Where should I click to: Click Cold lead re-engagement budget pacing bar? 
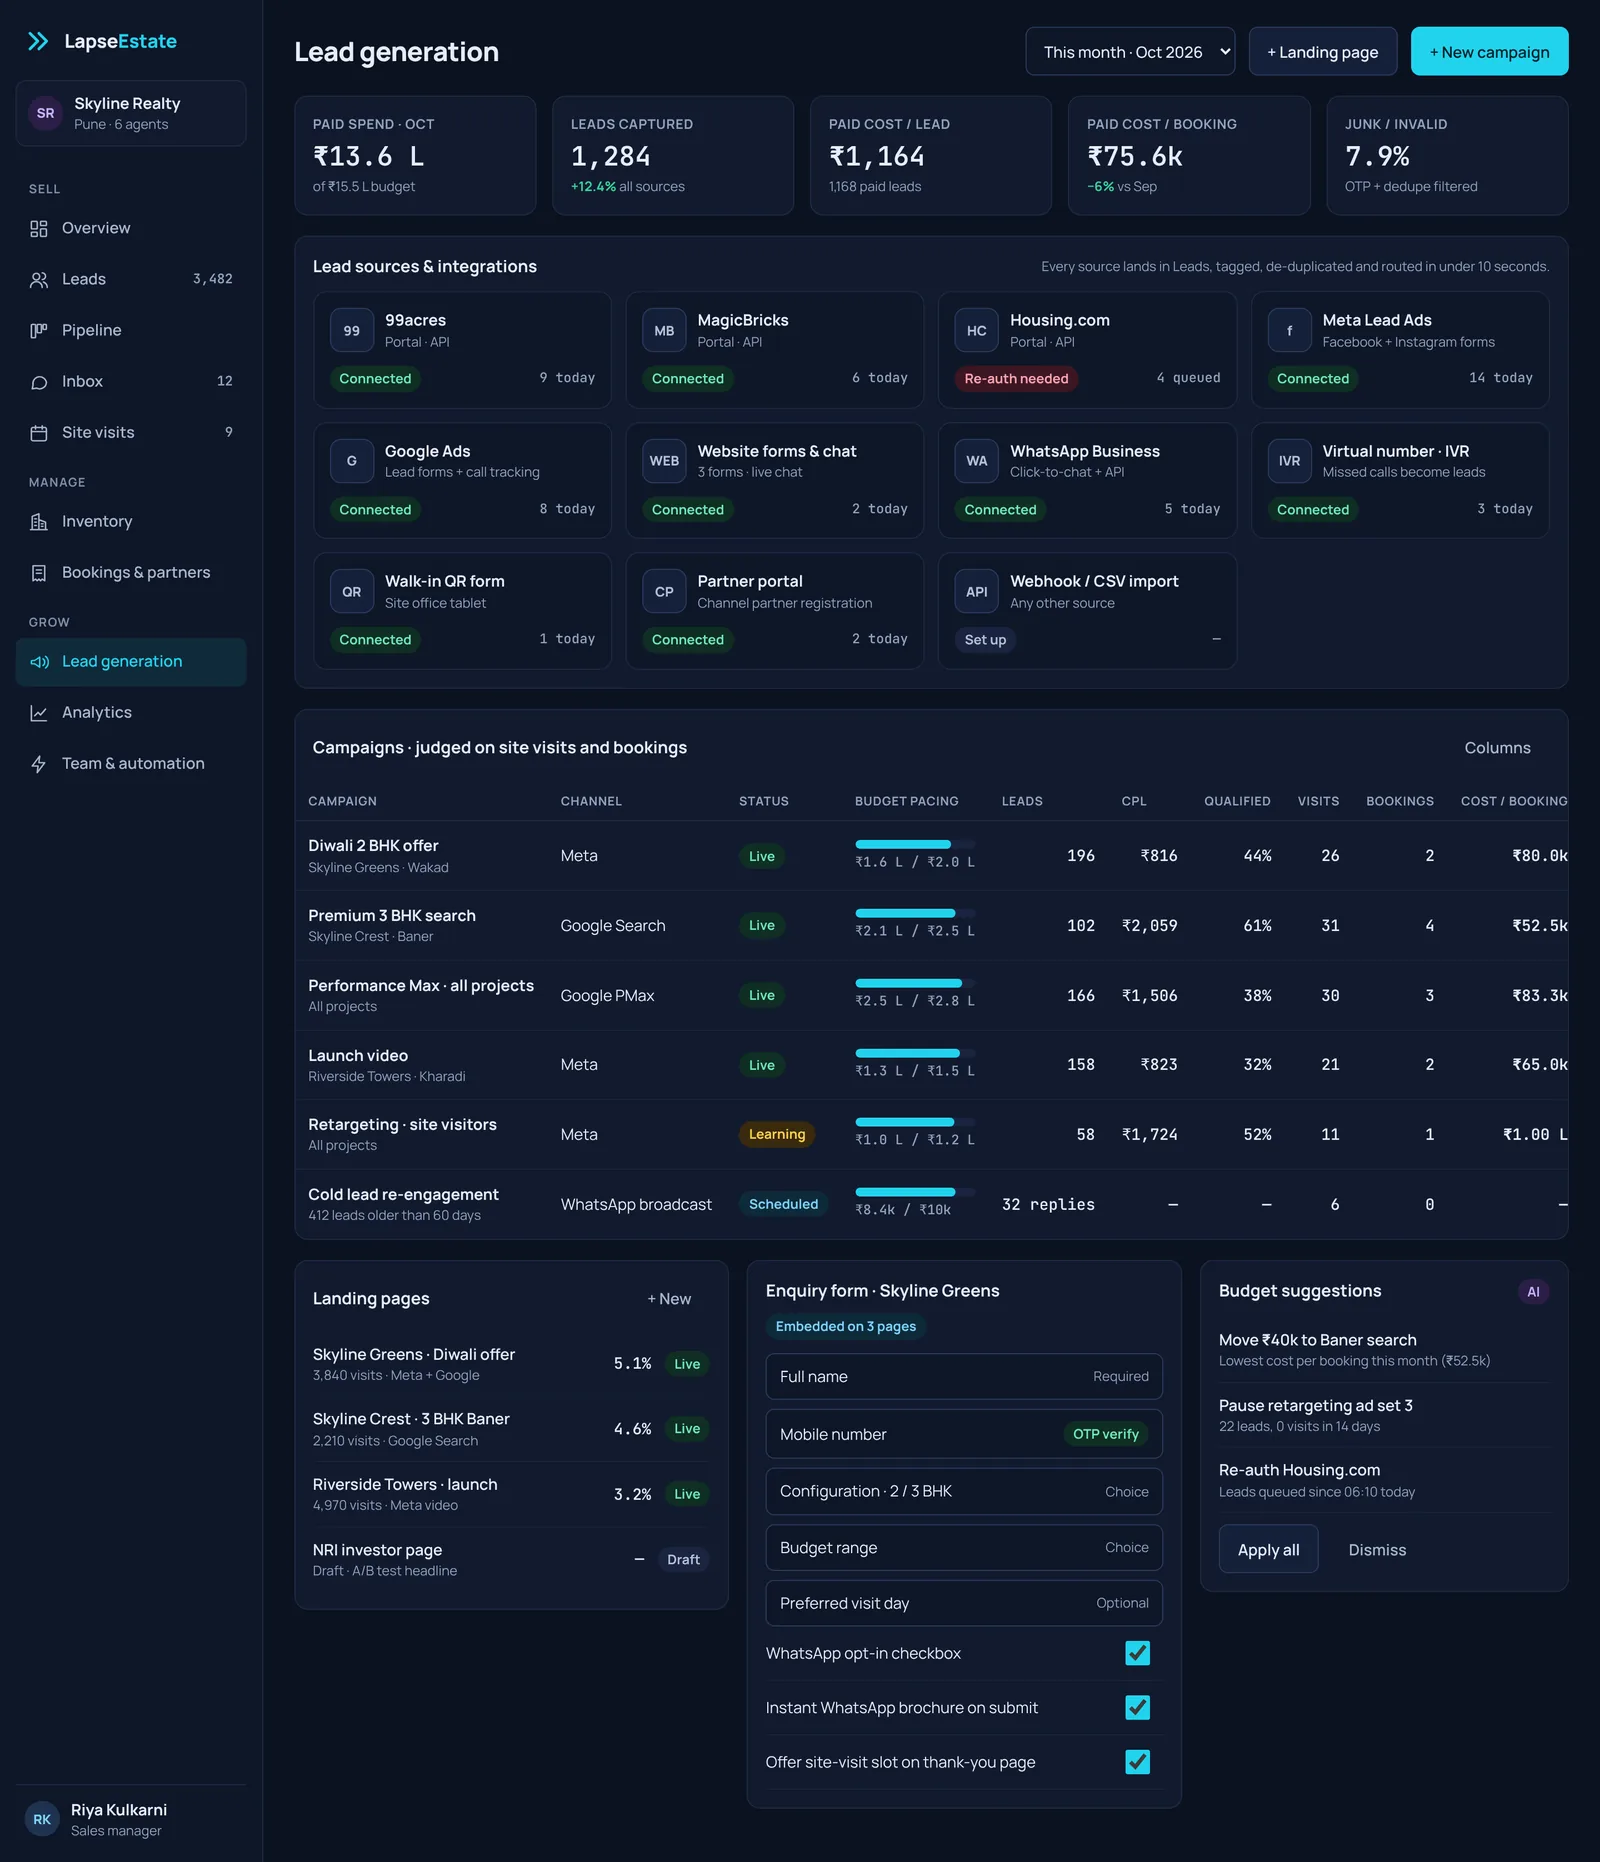click(915, 1192)
